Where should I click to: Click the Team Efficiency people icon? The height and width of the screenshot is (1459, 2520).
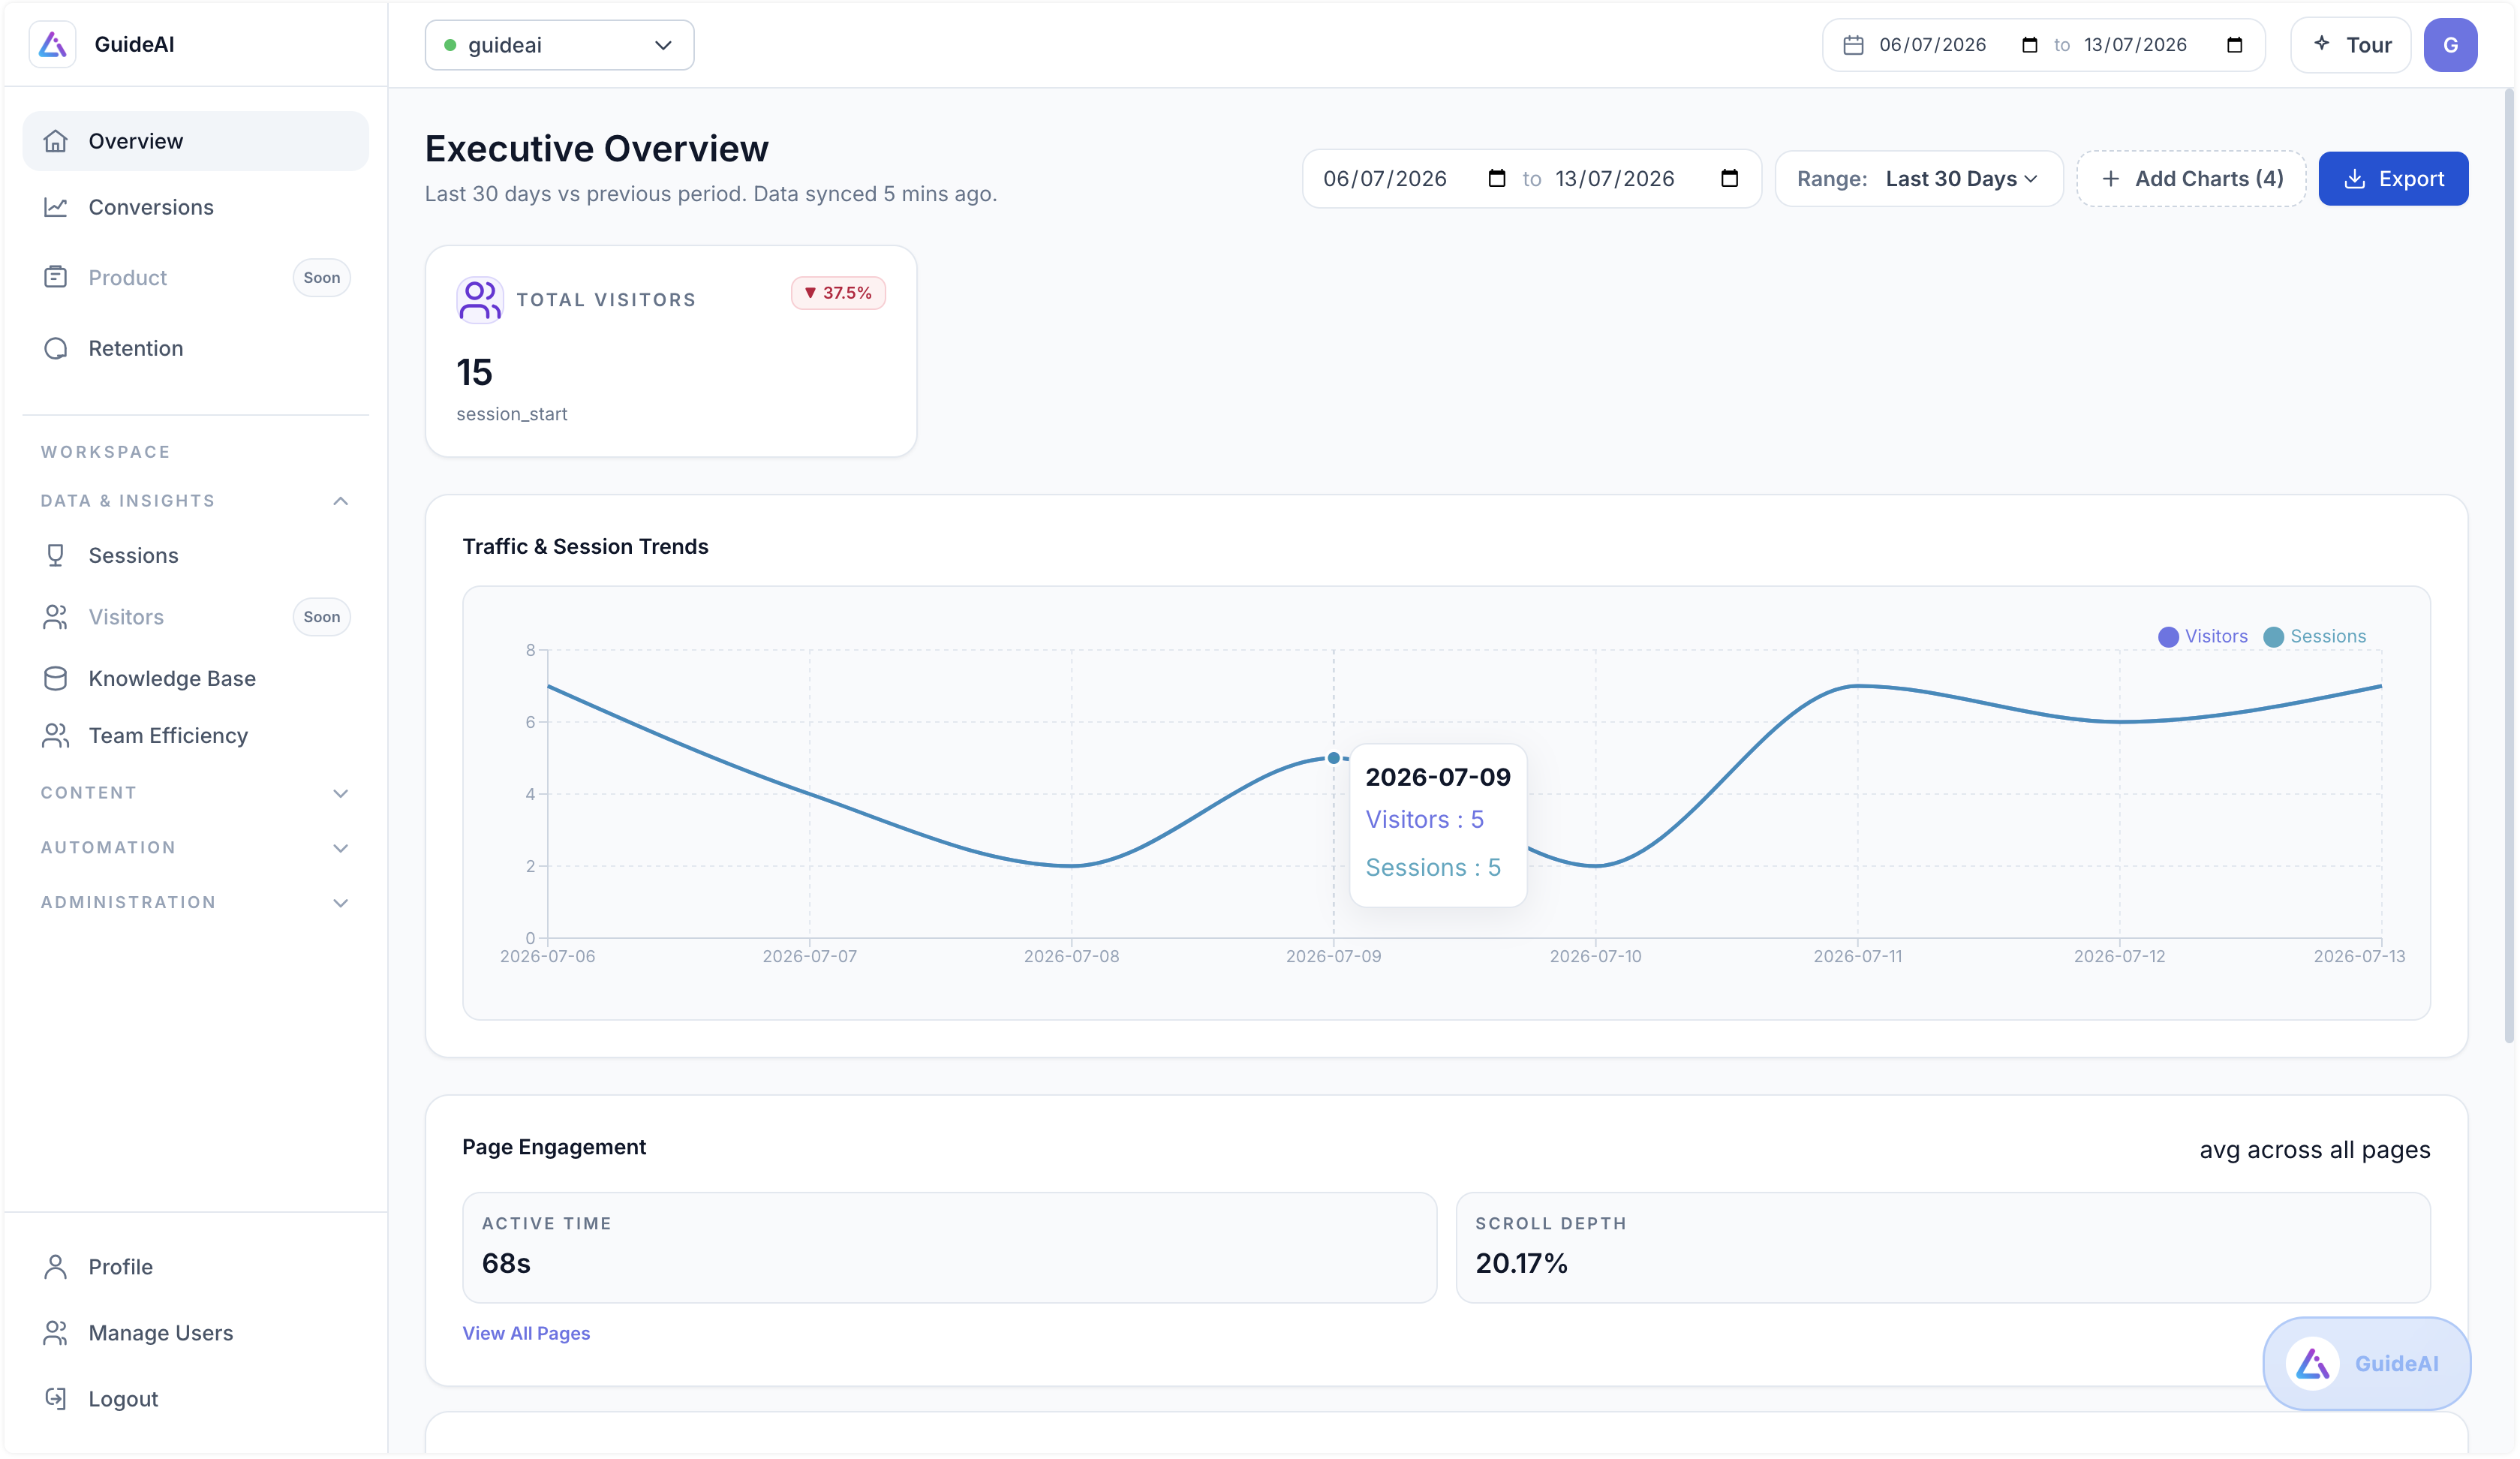click(x=56, y=736)
